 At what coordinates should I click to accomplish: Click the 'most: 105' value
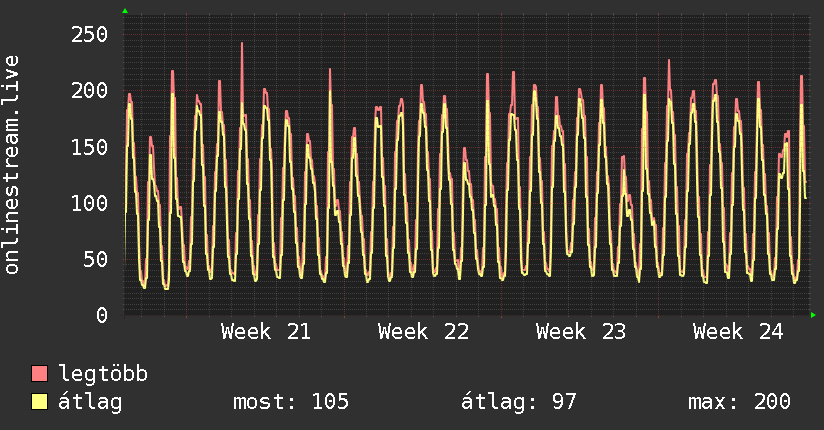point(291,402)
